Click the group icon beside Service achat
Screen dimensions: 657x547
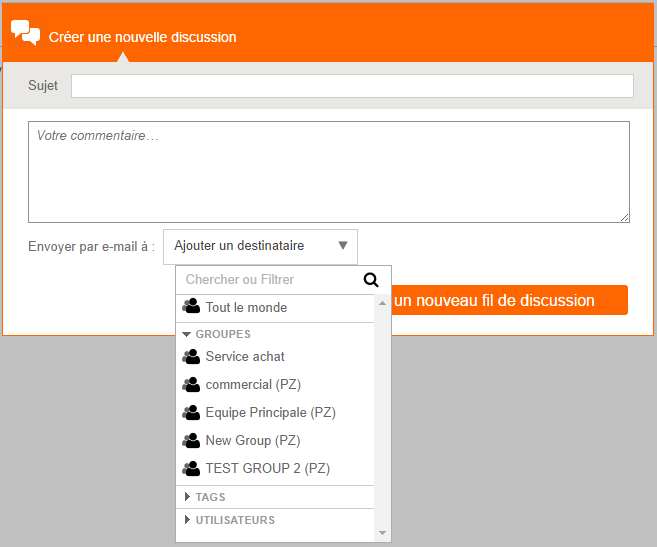191,356
